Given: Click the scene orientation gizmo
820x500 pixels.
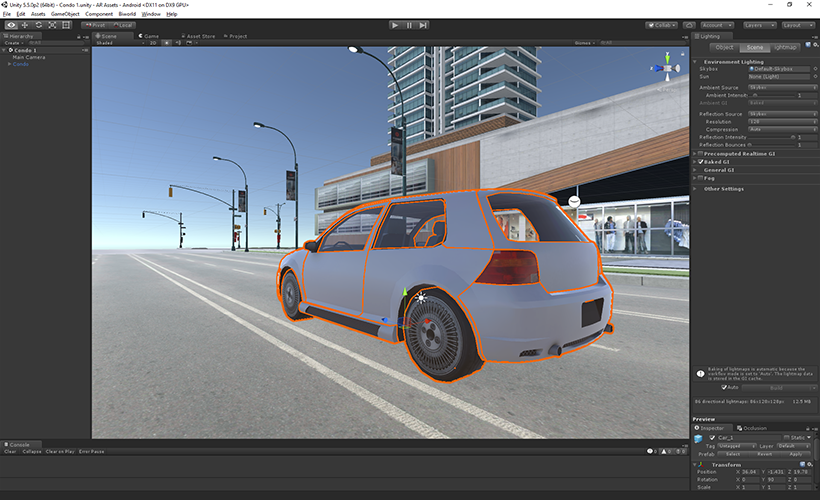Looking at the screenshot, I should tap(667, 67).
